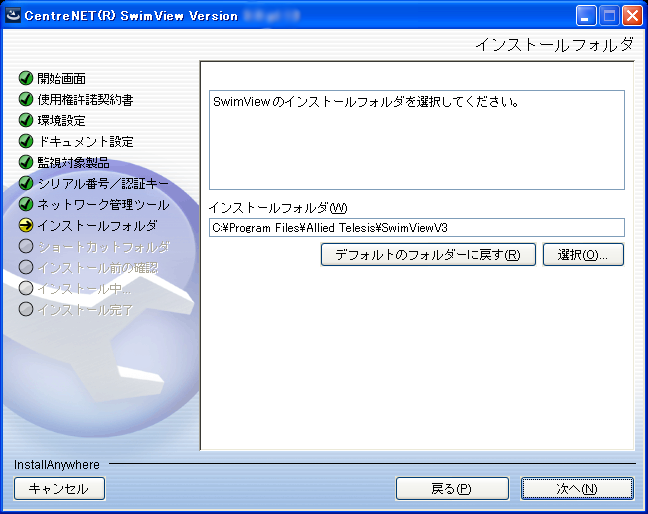This screenshot has width=648, height=514.
Task: Click the green check icon beside ドキュメント設定
Action: tap(26, 141)
